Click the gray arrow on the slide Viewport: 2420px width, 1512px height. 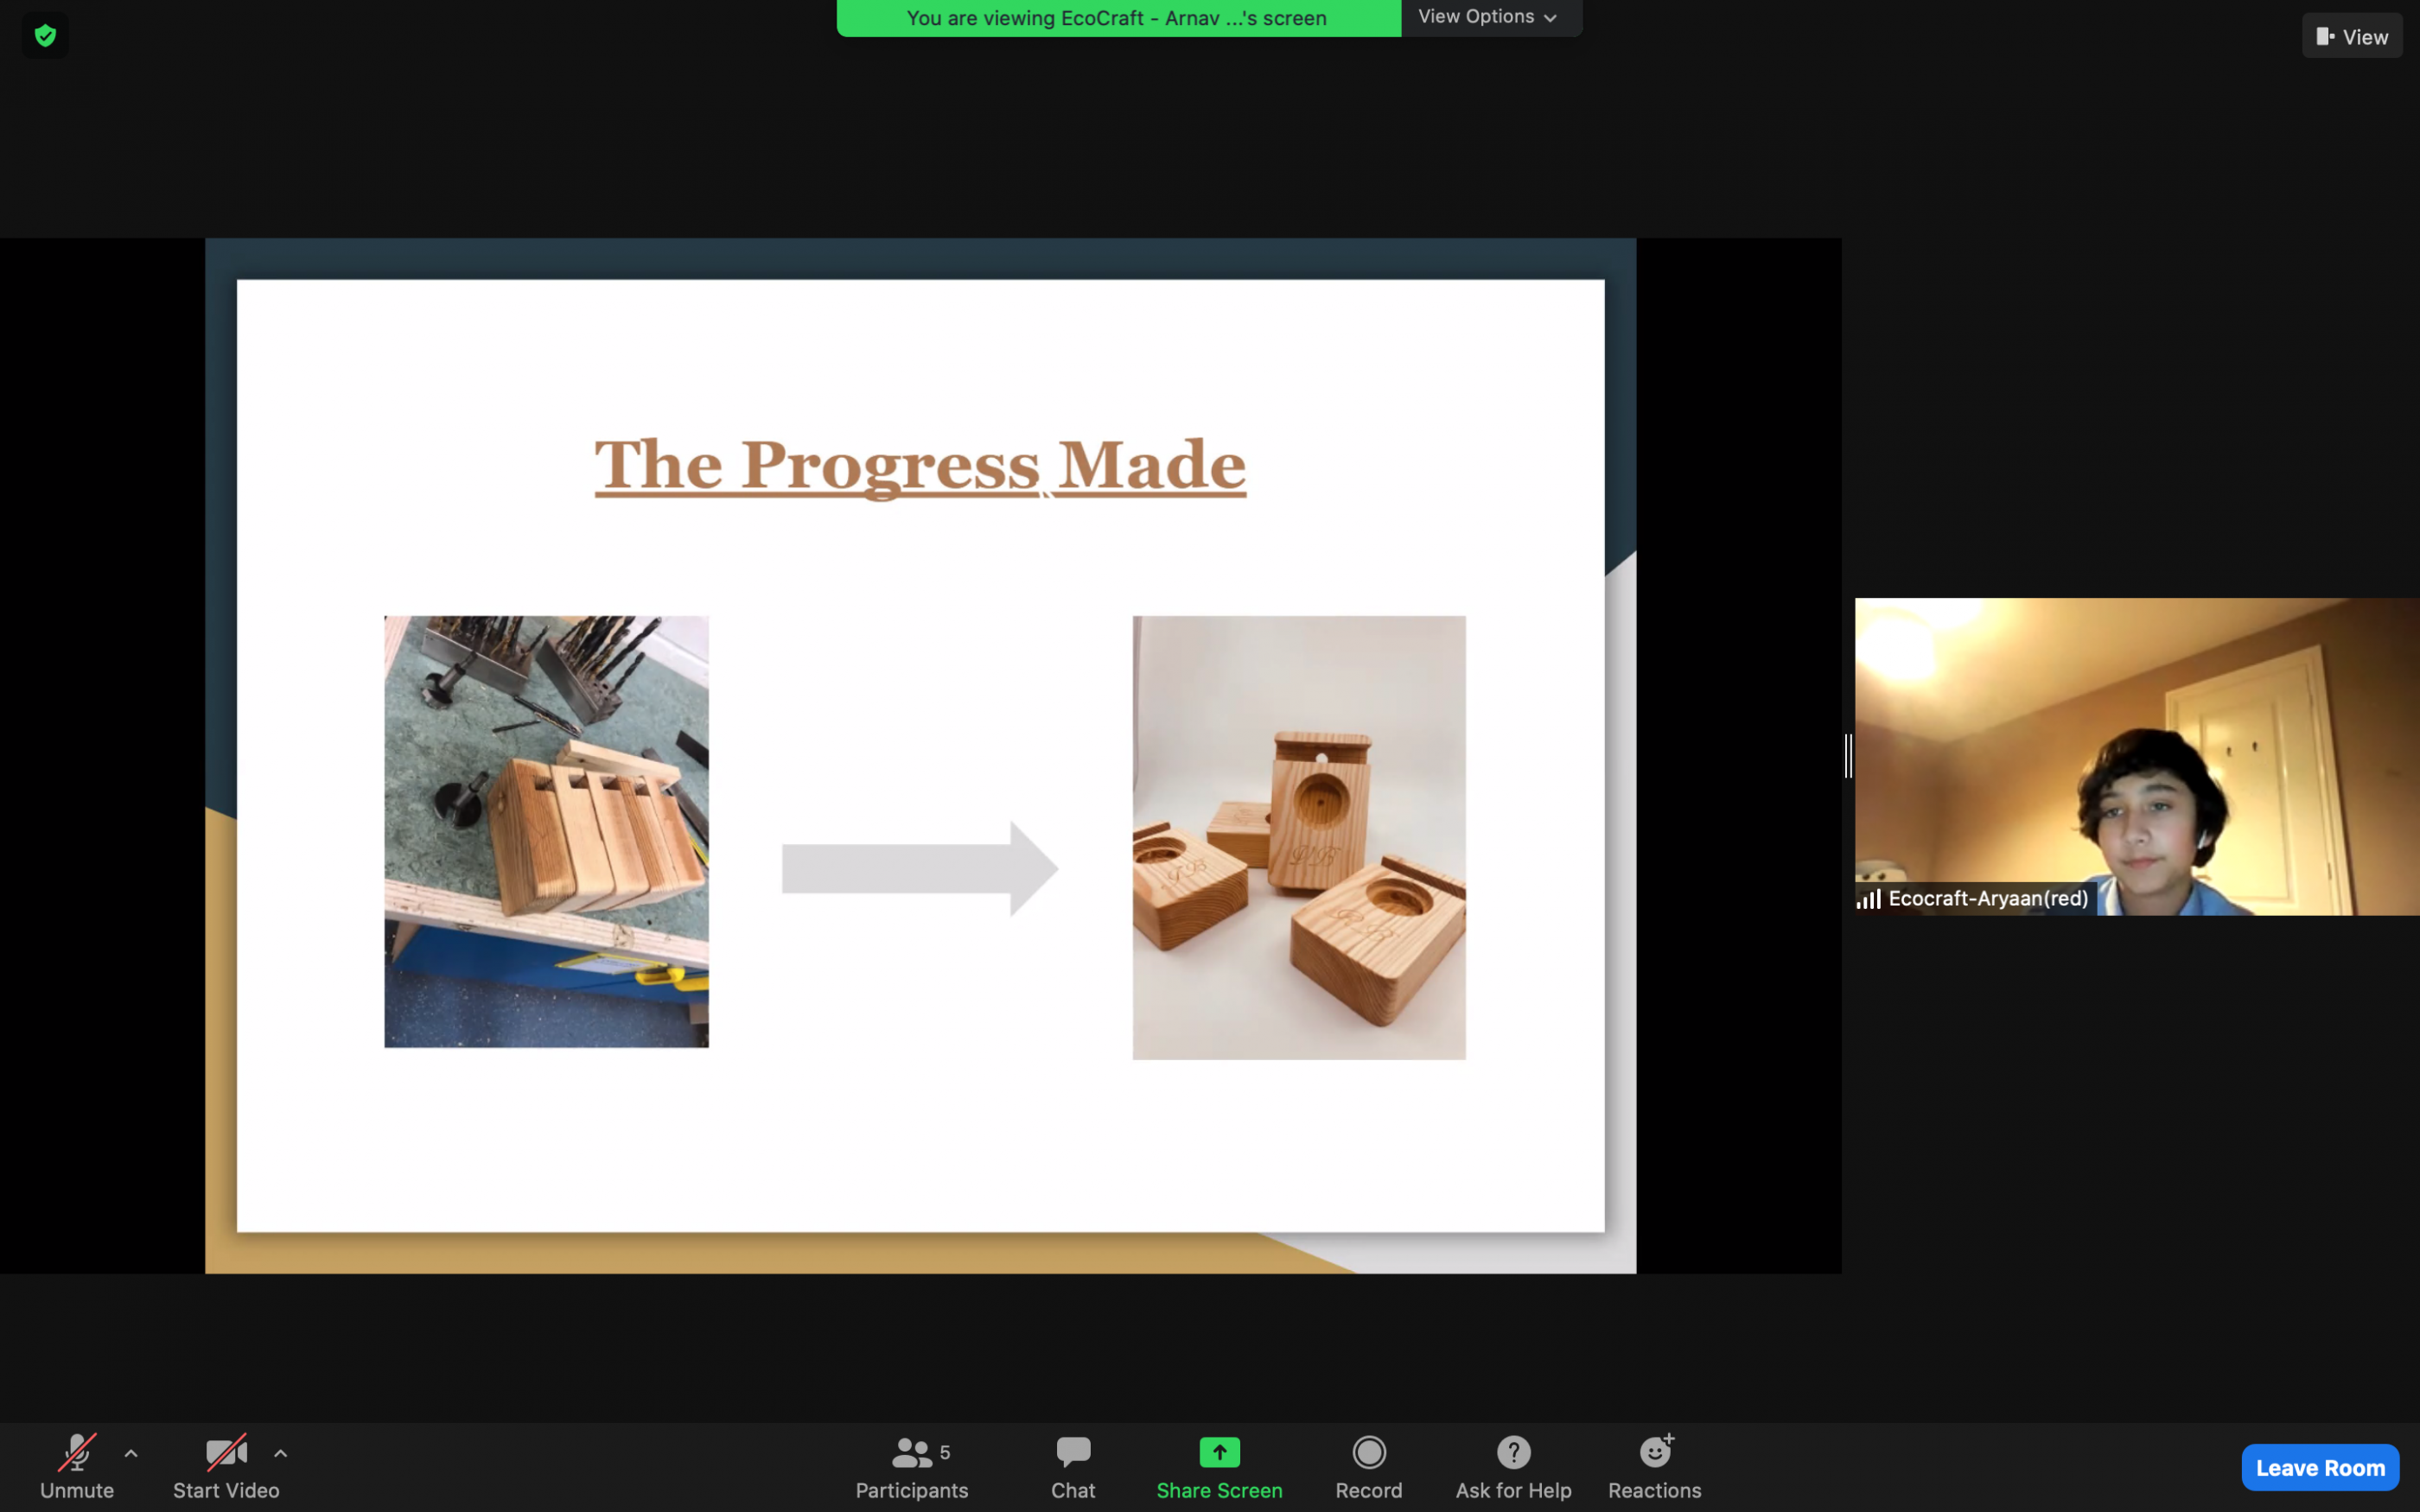point(920,868)
